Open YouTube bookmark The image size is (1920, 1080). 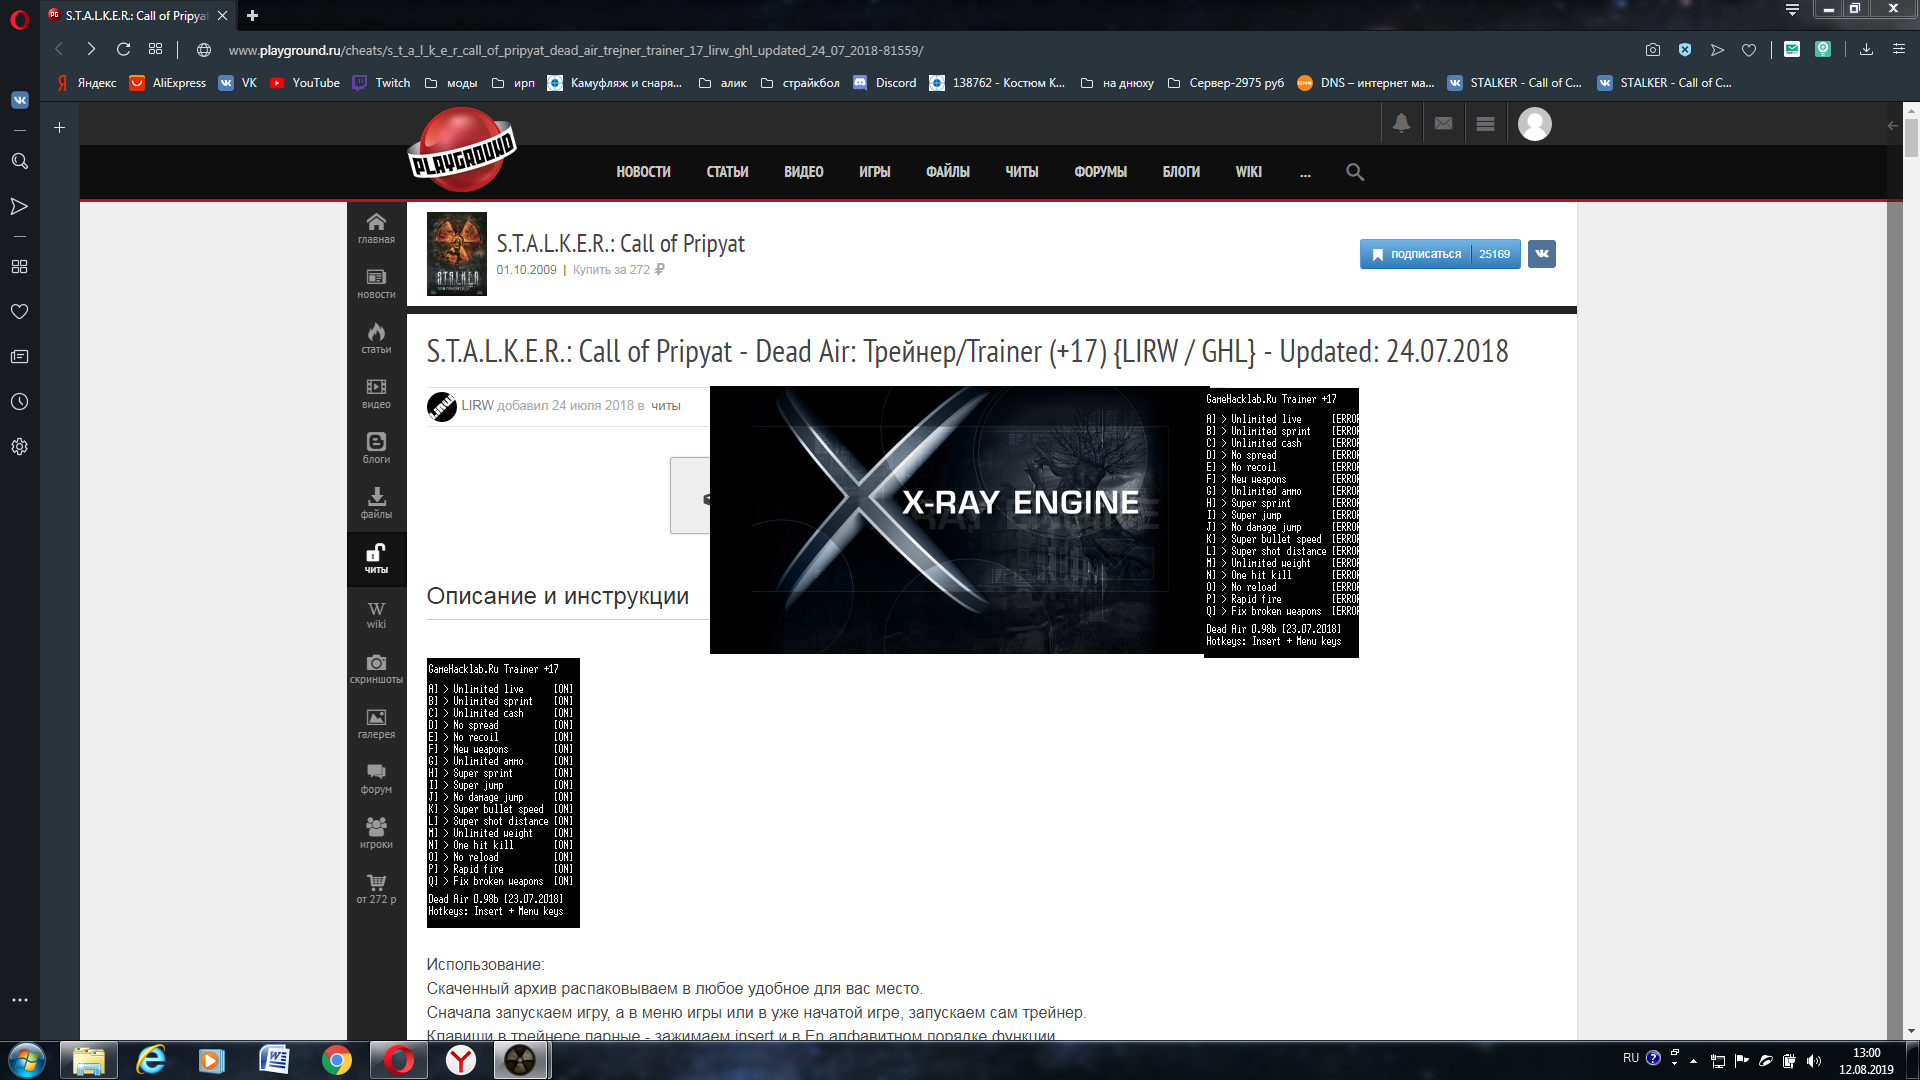pos(305,83)
